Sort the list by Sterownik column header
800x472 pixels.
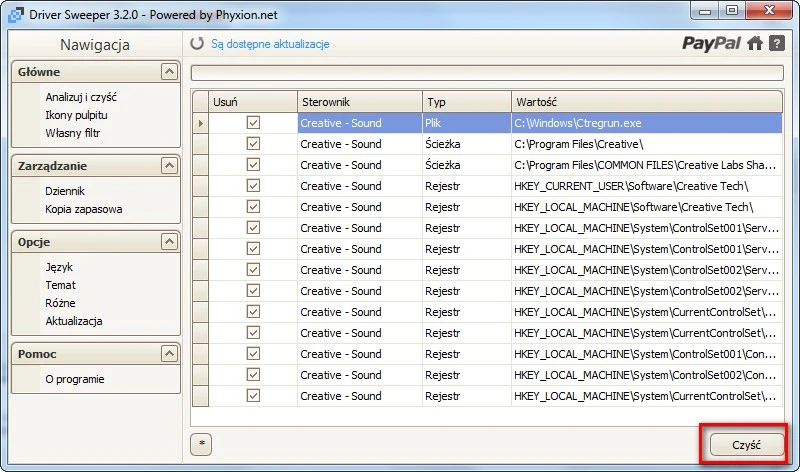[358, 102]
